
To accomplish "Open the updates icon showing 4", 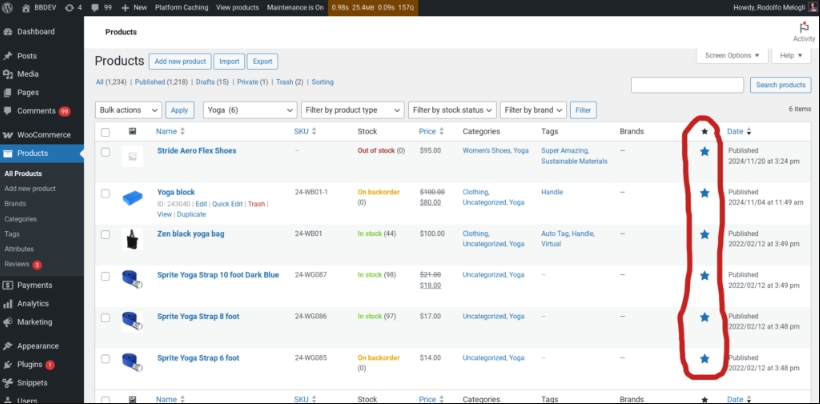I will tap(70, 8).
